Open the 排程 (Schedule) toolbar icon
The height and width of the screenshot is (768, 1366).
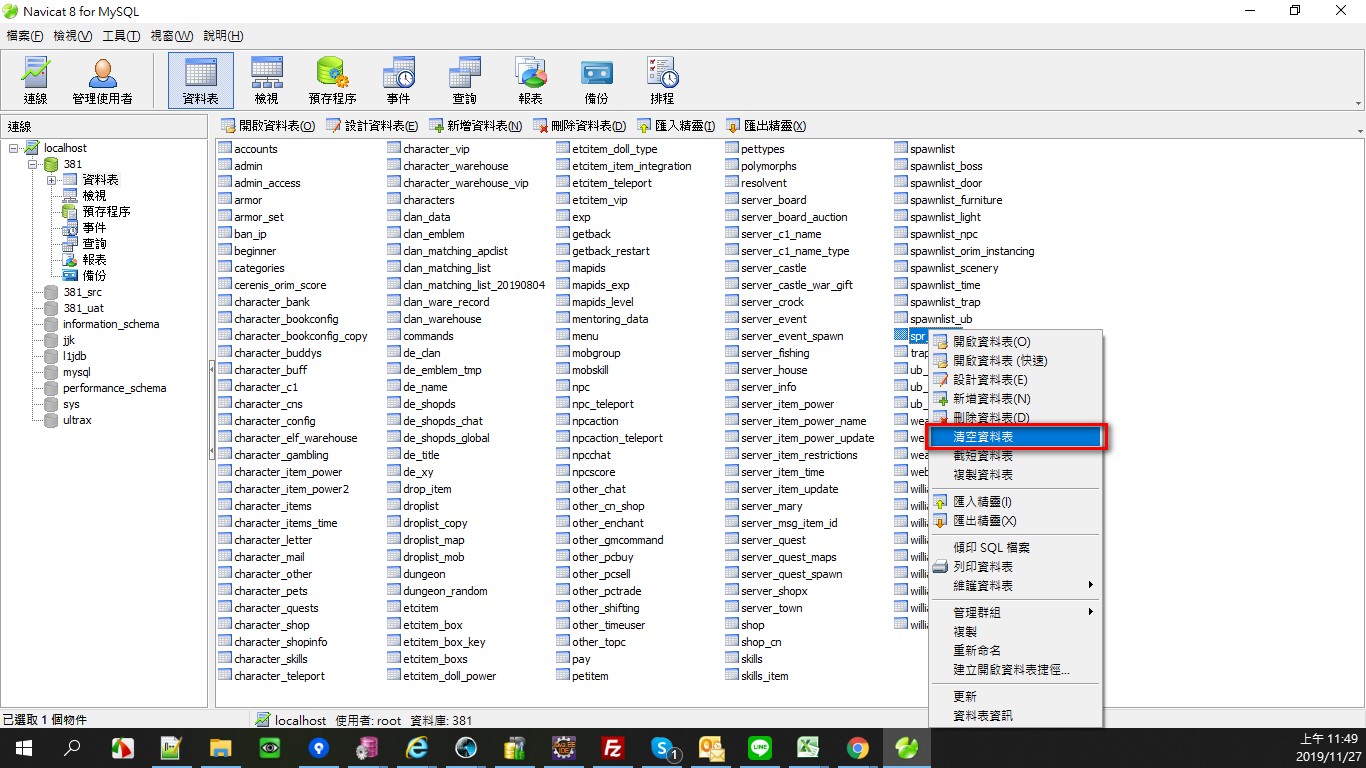point(662,81)
